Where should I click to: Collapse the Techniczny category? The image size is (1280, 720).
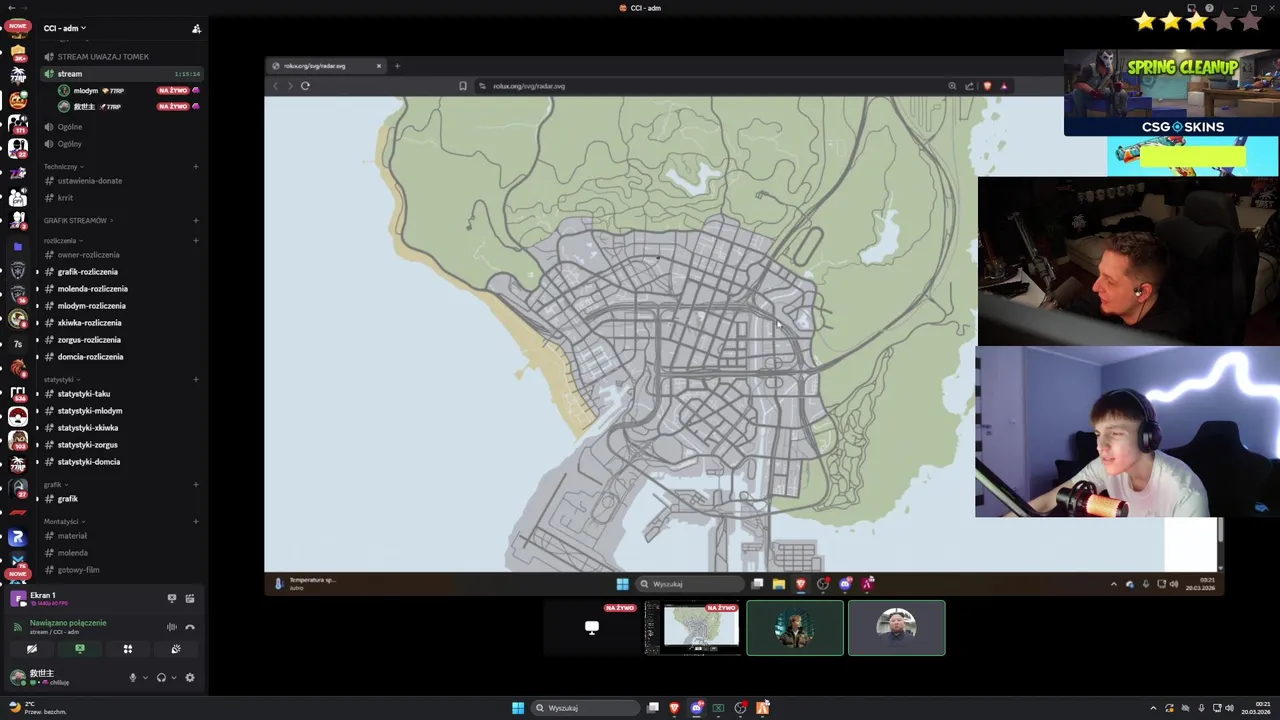pyautogui.click(x=63, y=167)
